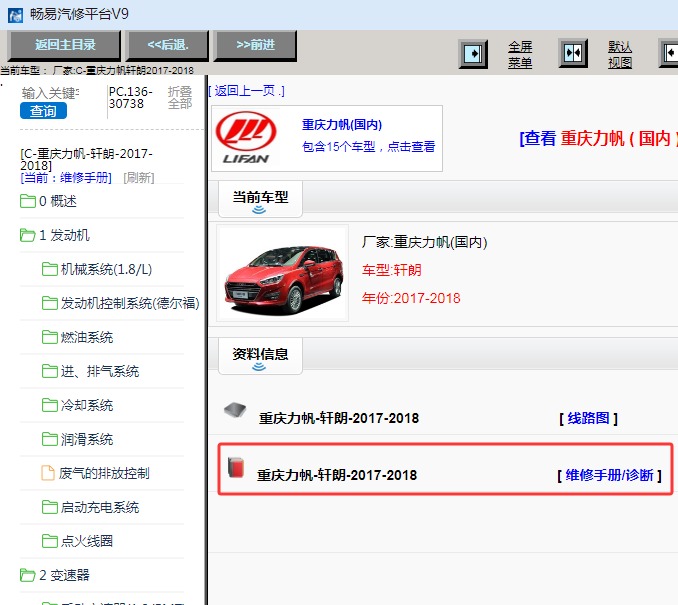Select the 2 变速器 tree item
Screen dimensions: 678x605
[x=64, y=575]
